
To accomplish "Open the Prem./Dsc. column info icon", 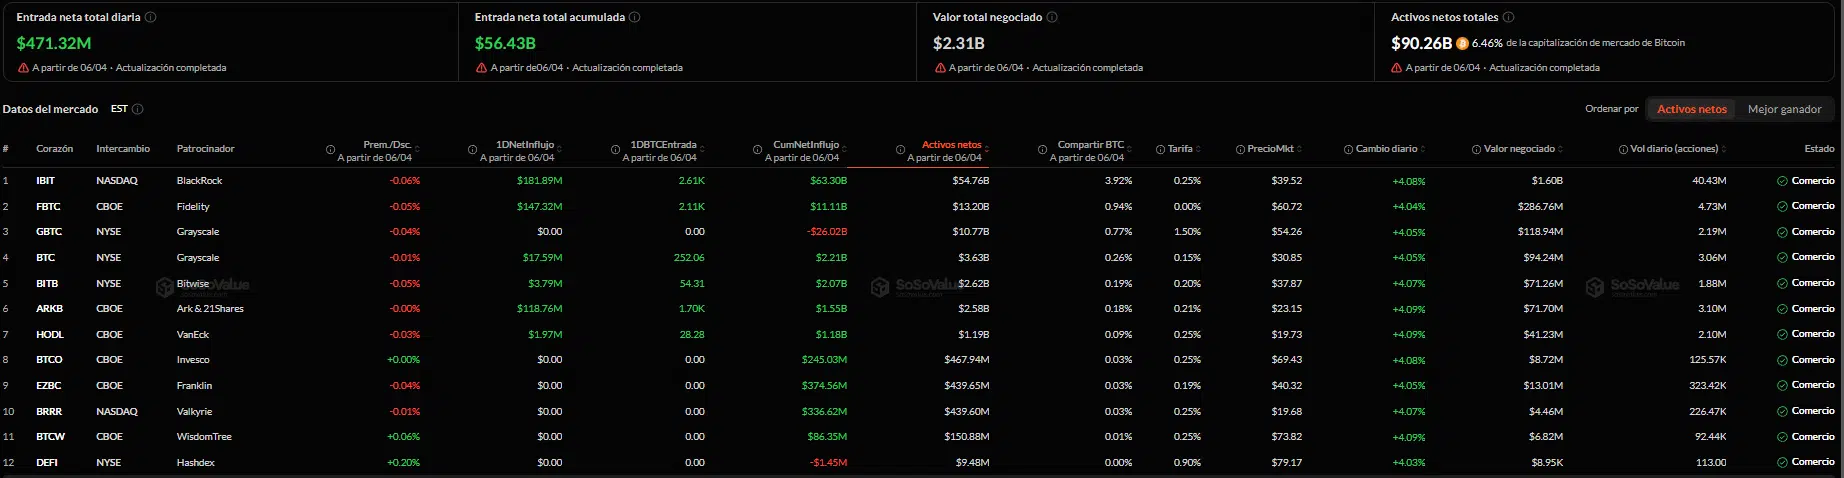I will click(x=330, y=150).
